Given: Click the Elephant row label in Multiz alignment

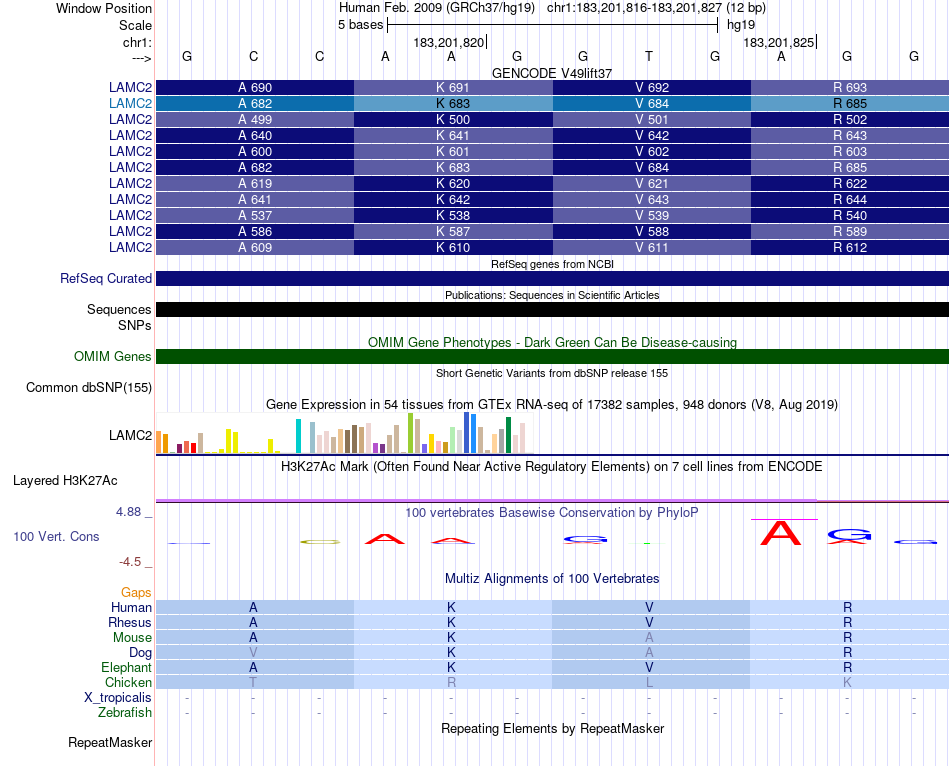Looking at the screenshot, I should tap(126, 667).
